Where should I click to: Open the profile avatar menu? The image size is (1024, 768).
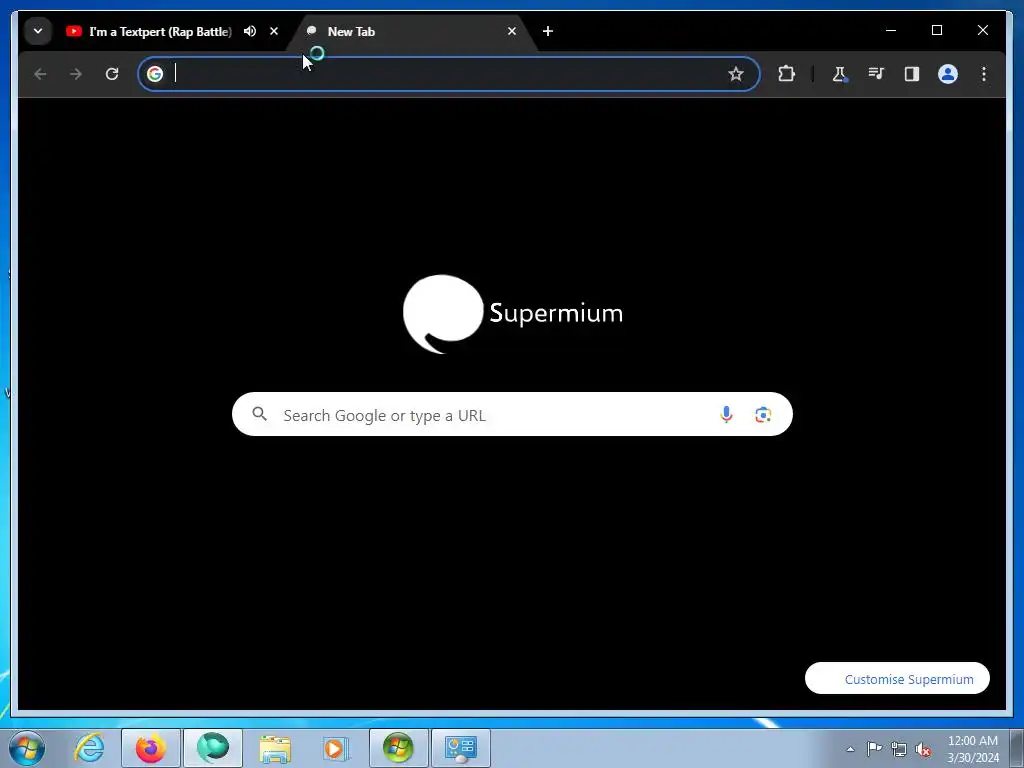click(948, 74)
